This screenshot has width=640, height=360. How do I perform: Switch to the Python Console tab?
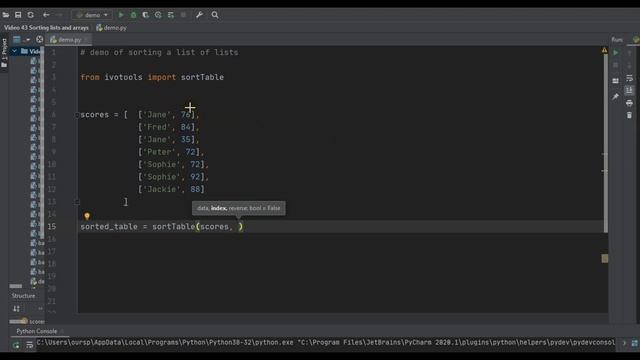tap(37, 331)
